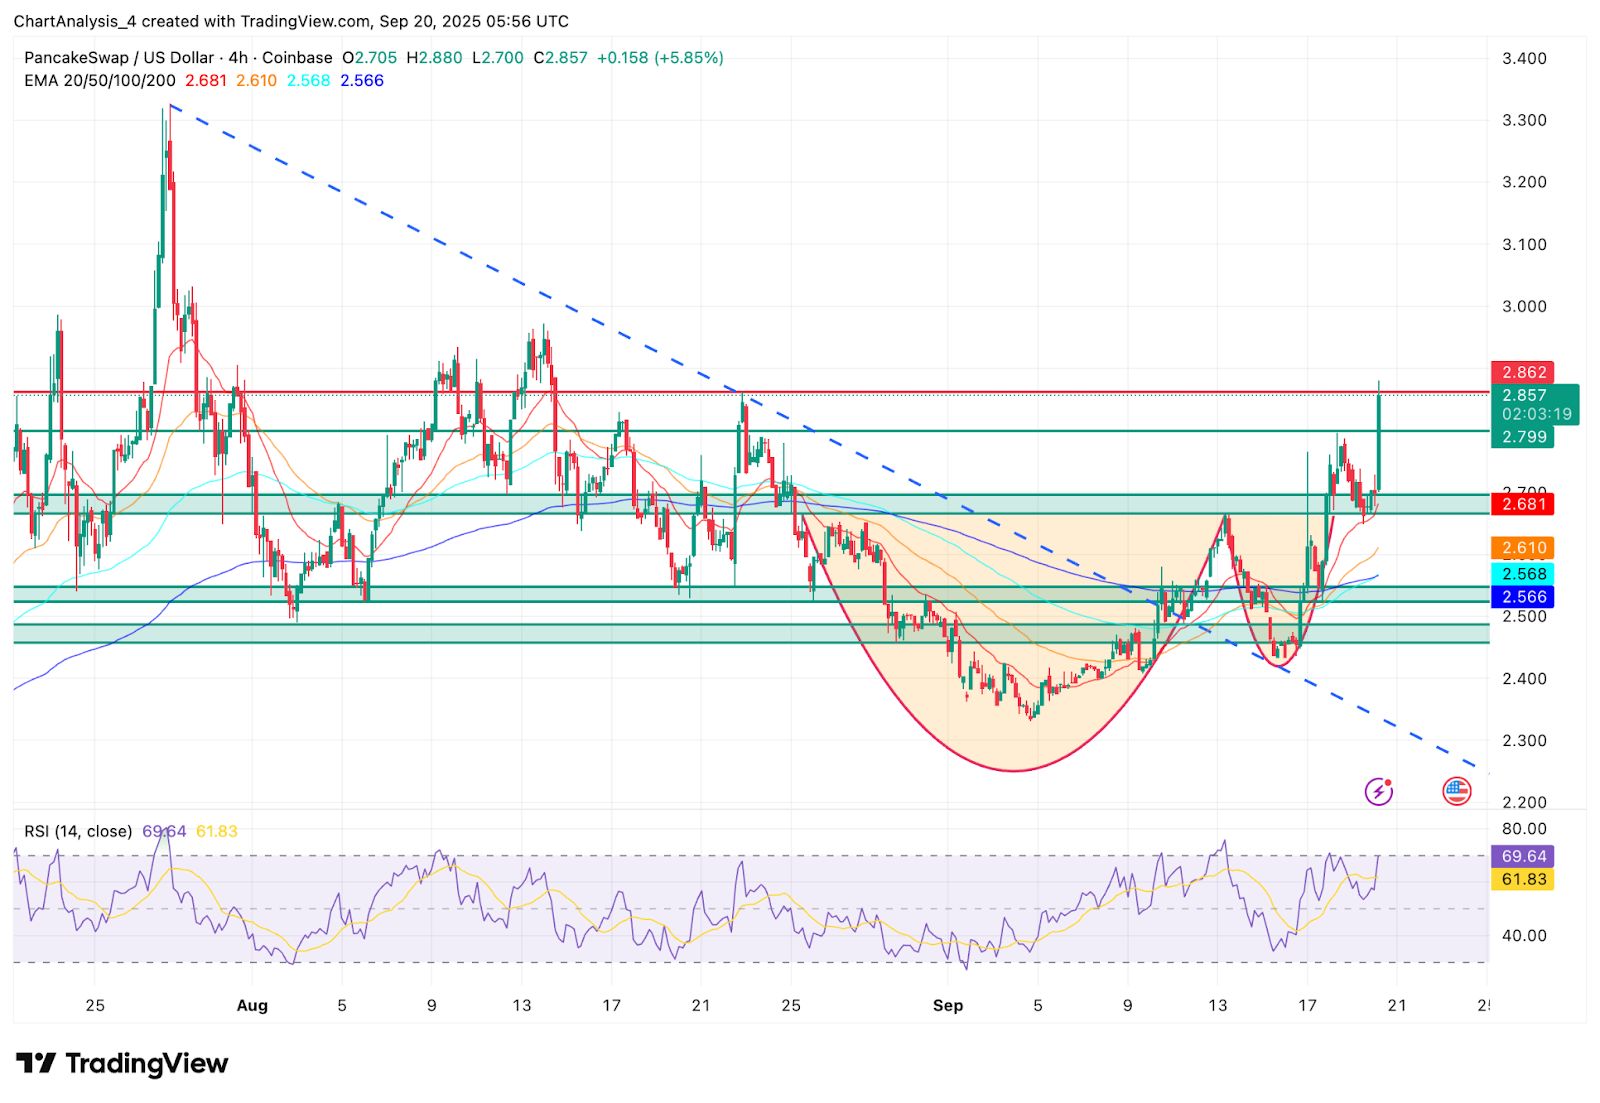
Task: Click the 3.000 price axis label
Action: point(1524,306)
